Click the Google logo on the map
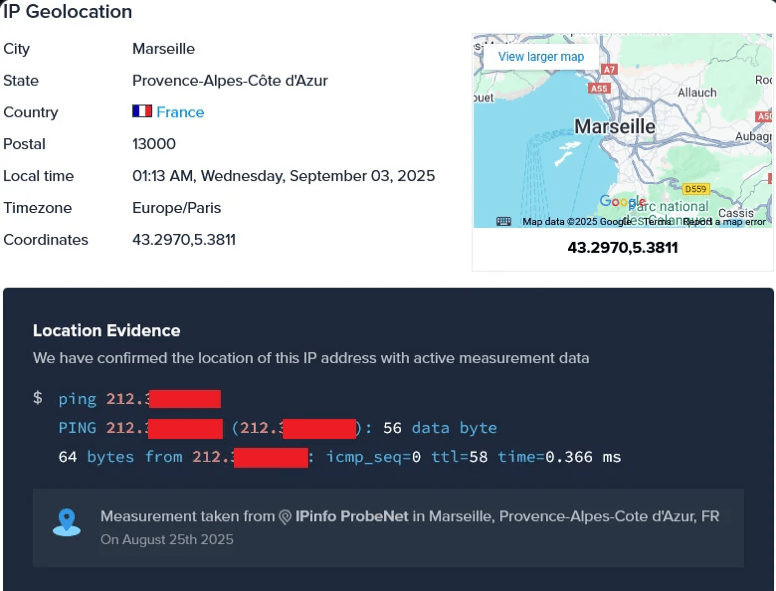The image size is (776, 591). click(x=622, y=203)
